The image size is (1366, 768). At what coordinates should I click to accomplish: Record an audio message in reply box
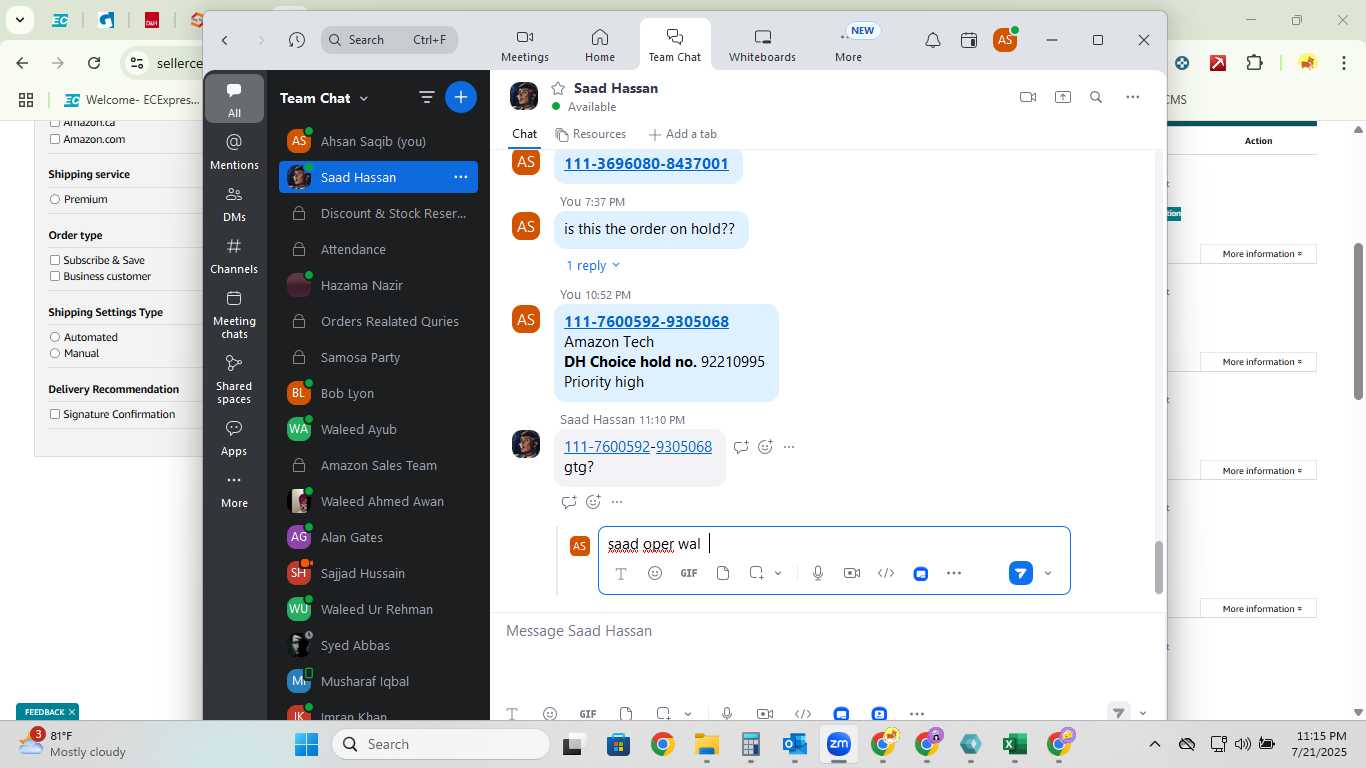[818, 573]
